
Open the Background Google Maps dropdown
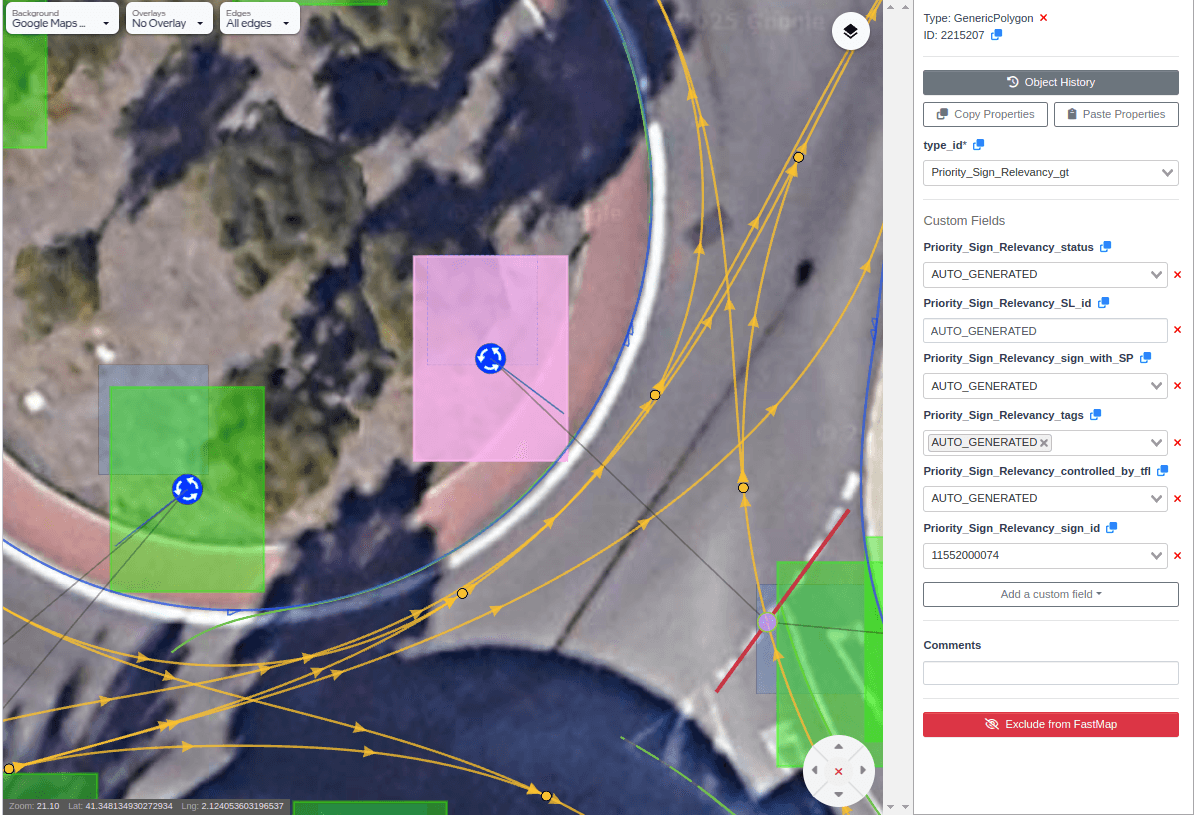tap(62, 18)
